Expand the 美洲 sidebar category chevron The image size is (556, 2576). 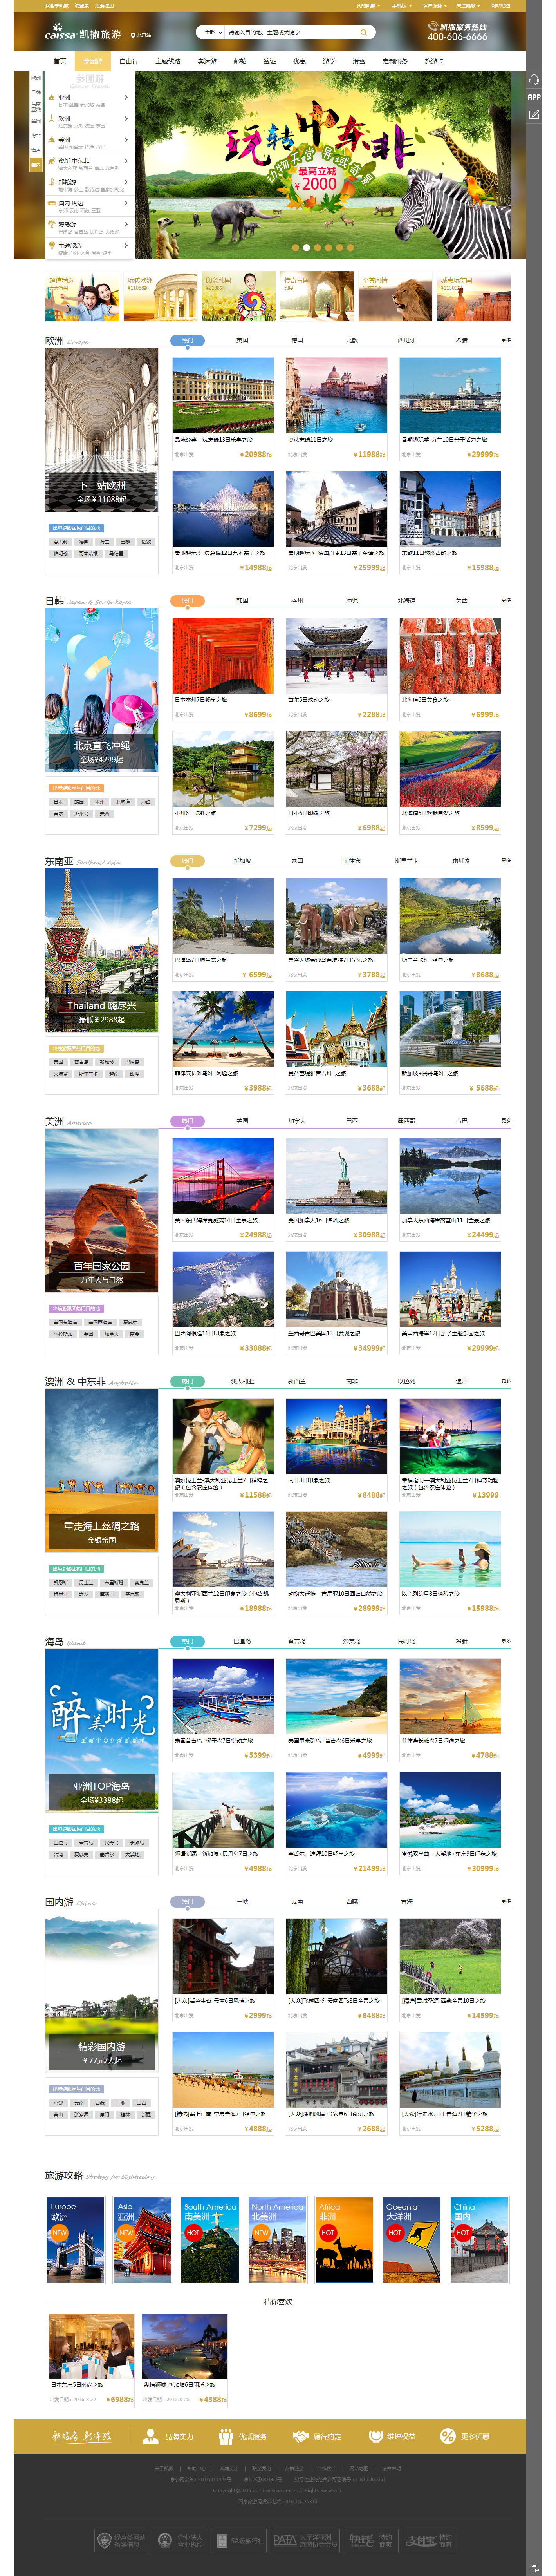click(126, 140)
